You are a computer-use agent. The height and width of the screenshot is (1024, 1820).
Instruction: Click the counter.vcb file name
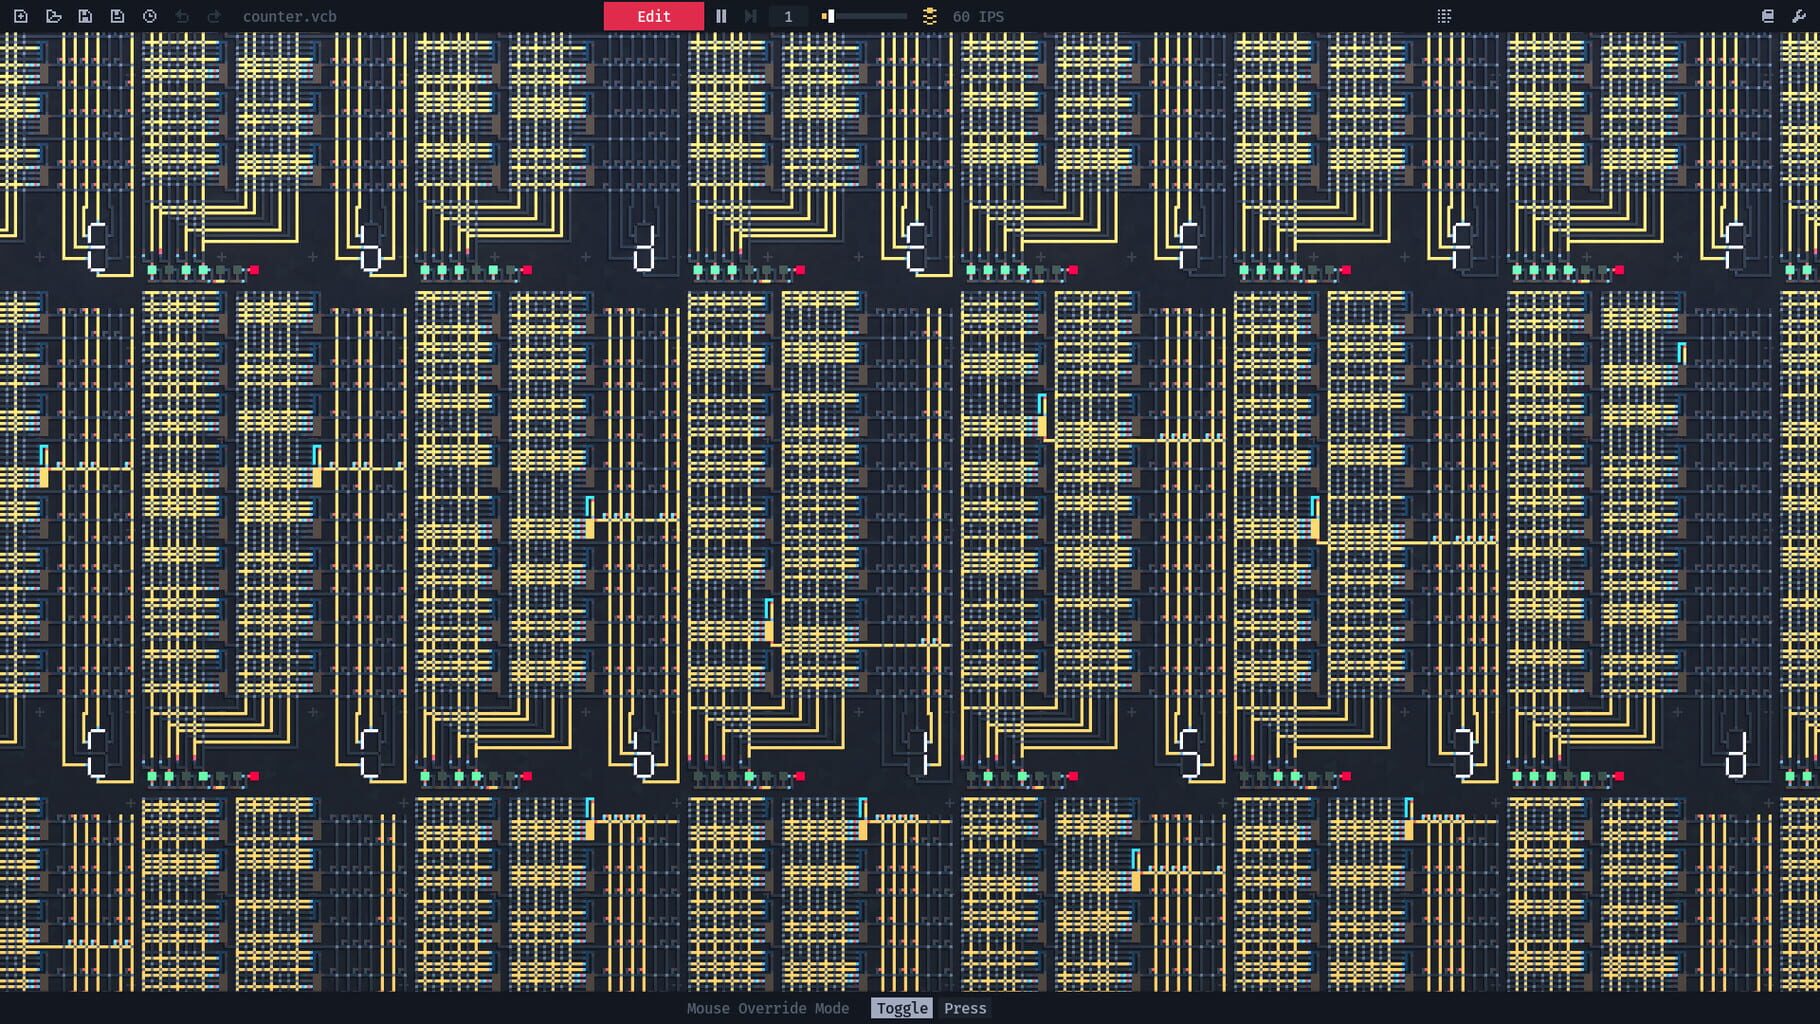[x=289, y=16]
